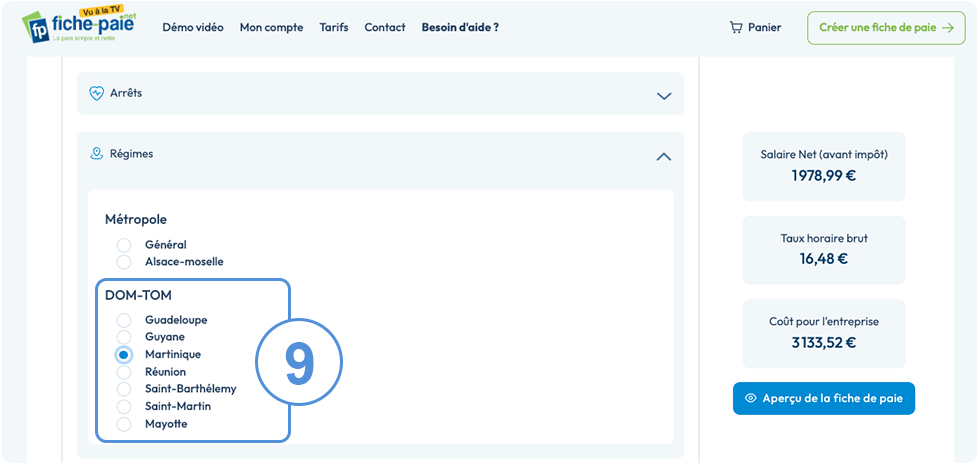Click the heart pulse Arrêts icon
The image size is (980, 466).
pyautogui.click(x=96, y=93)
